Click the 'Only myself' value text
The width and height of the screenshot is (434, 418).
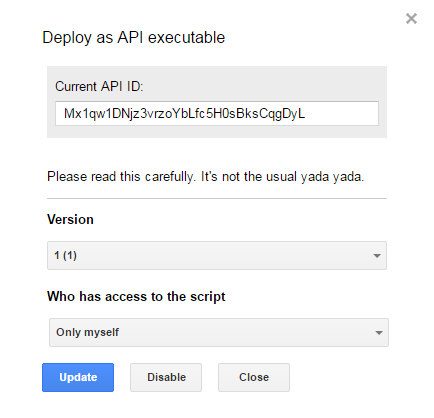click(87, 332)
